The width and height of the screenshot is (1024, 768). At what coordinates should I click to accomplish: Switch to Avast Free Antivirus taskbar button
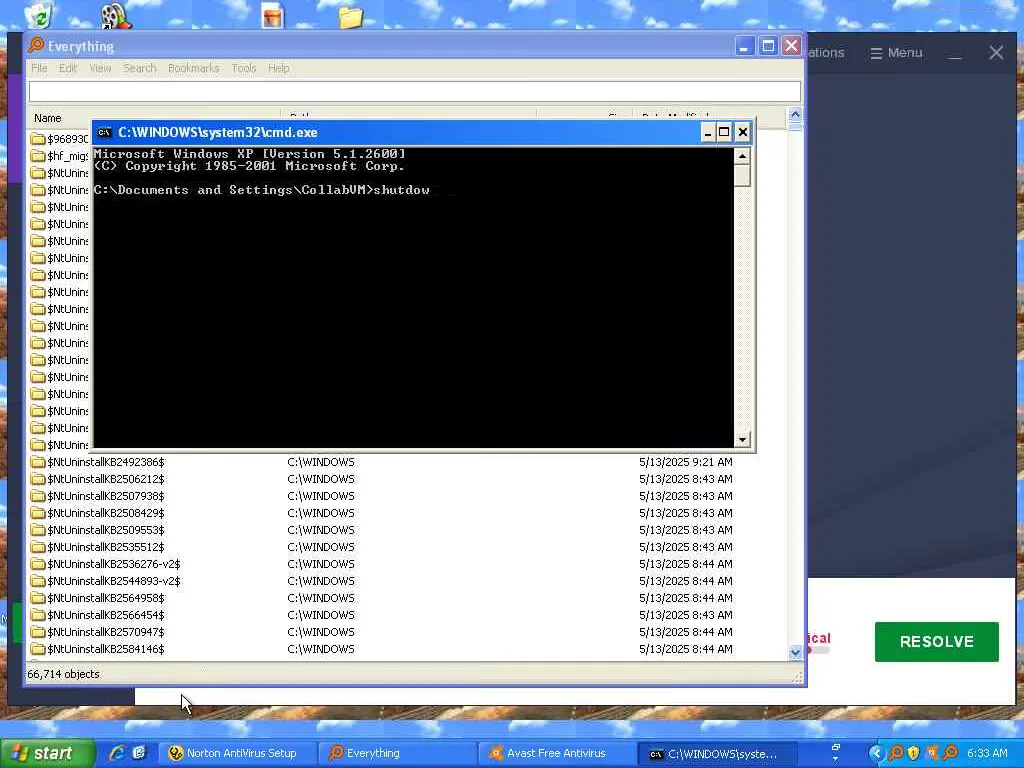[557, 753]
